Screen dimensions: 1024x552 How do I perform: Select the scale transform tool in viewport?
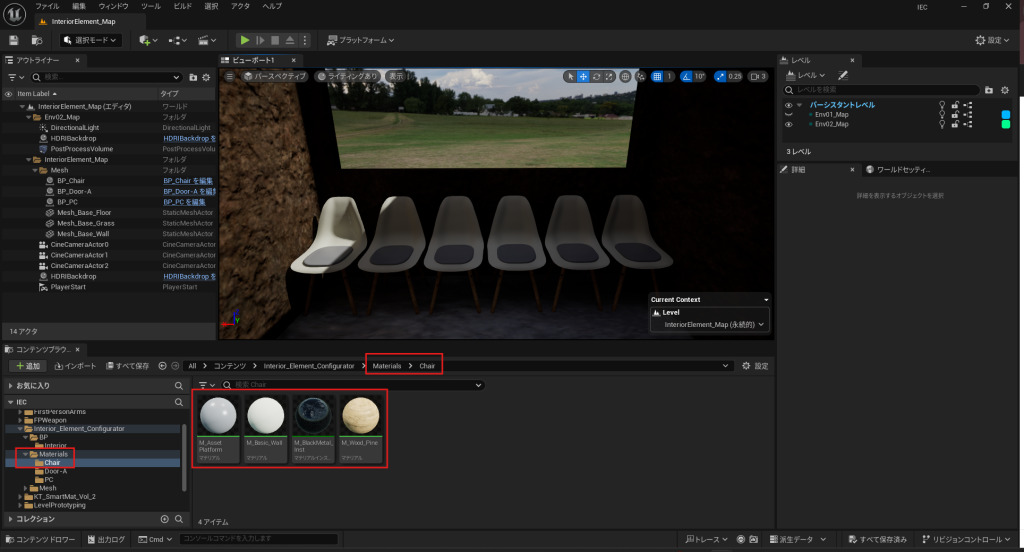609,76
